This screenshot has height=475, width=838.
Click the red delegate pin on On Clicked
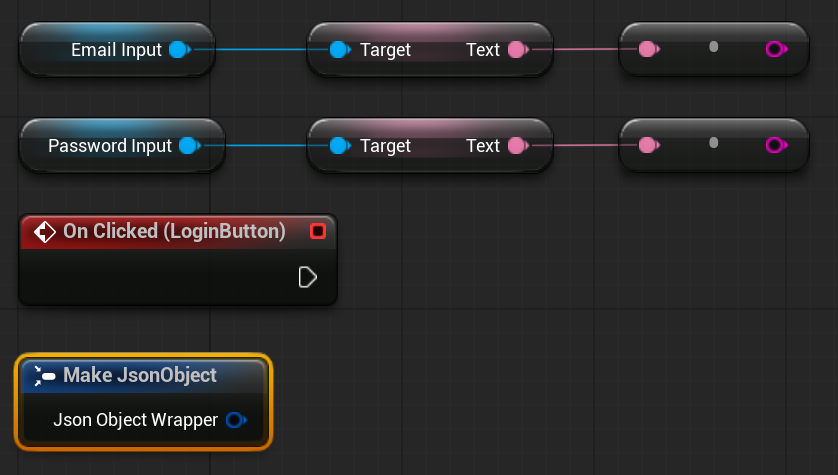[318, 231]
